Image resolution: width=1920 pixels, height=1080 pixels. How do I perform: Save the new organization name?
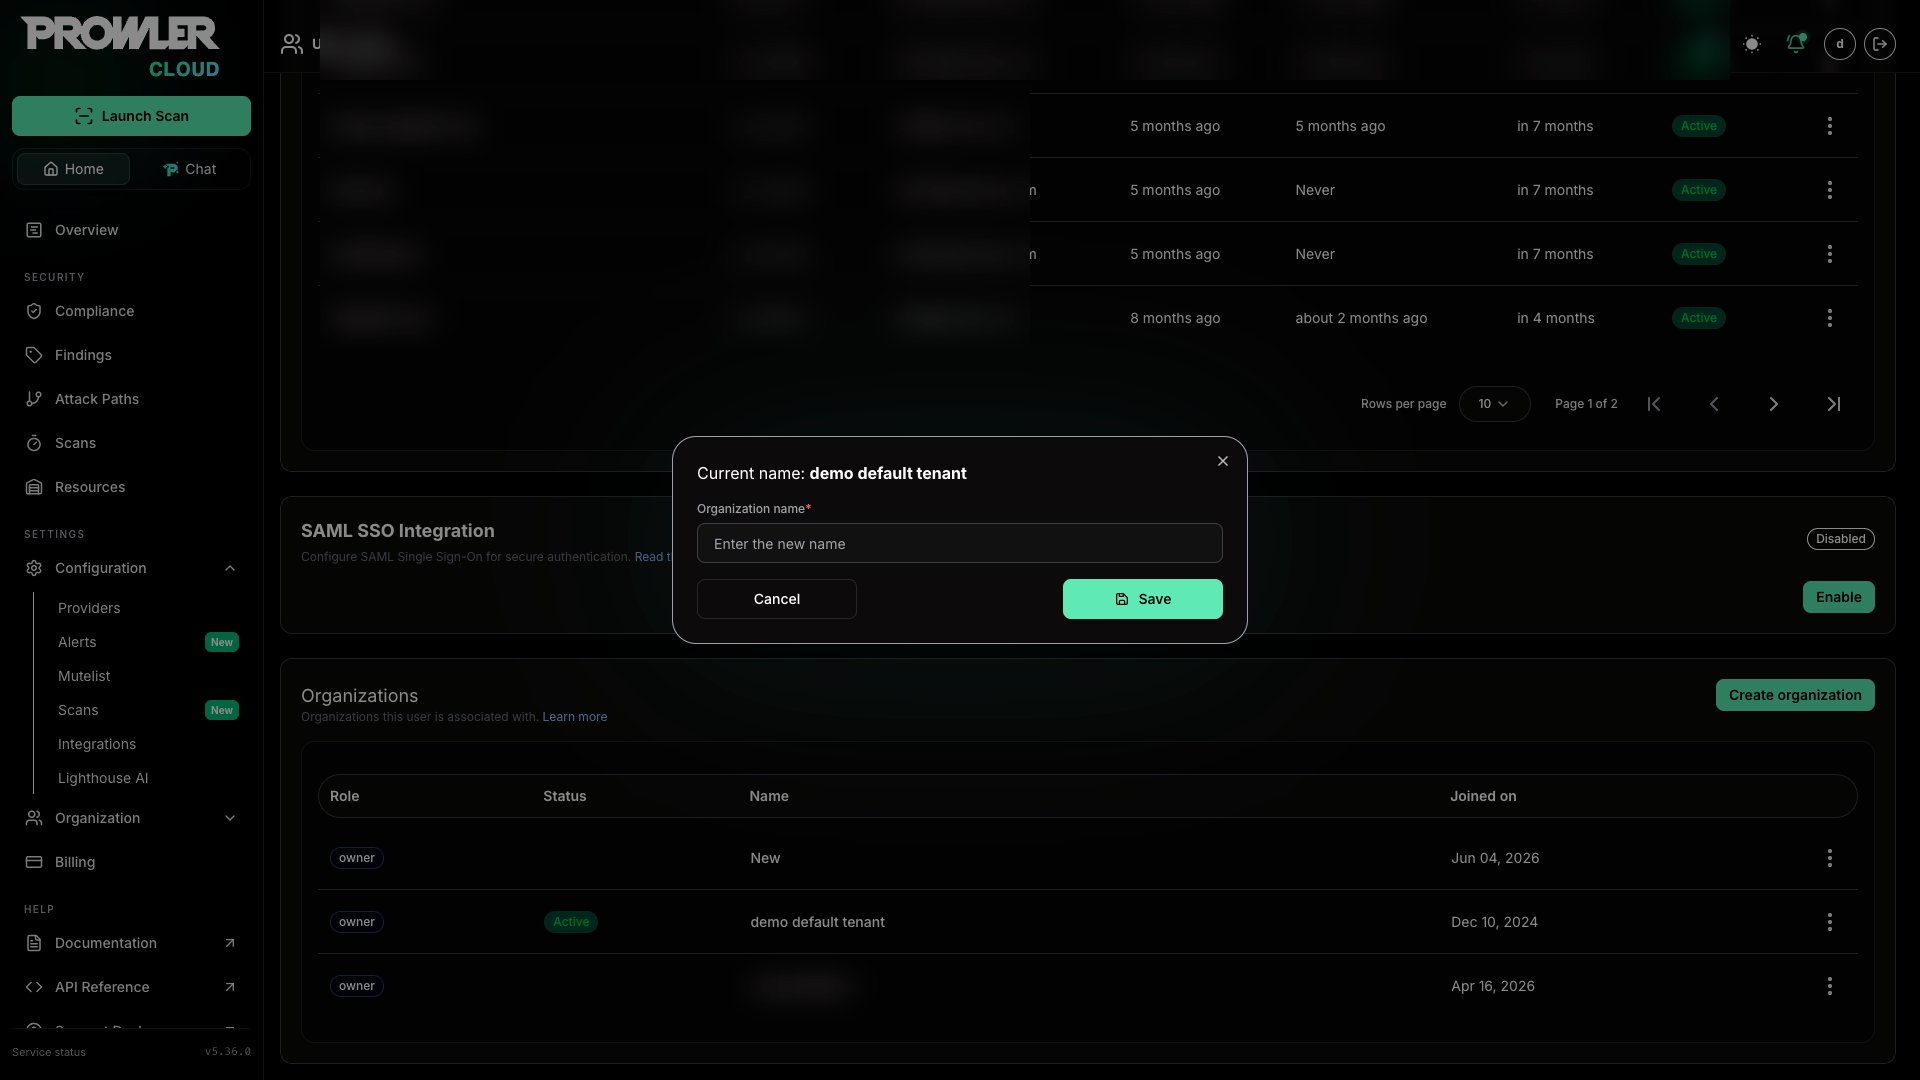(1143, 599)
